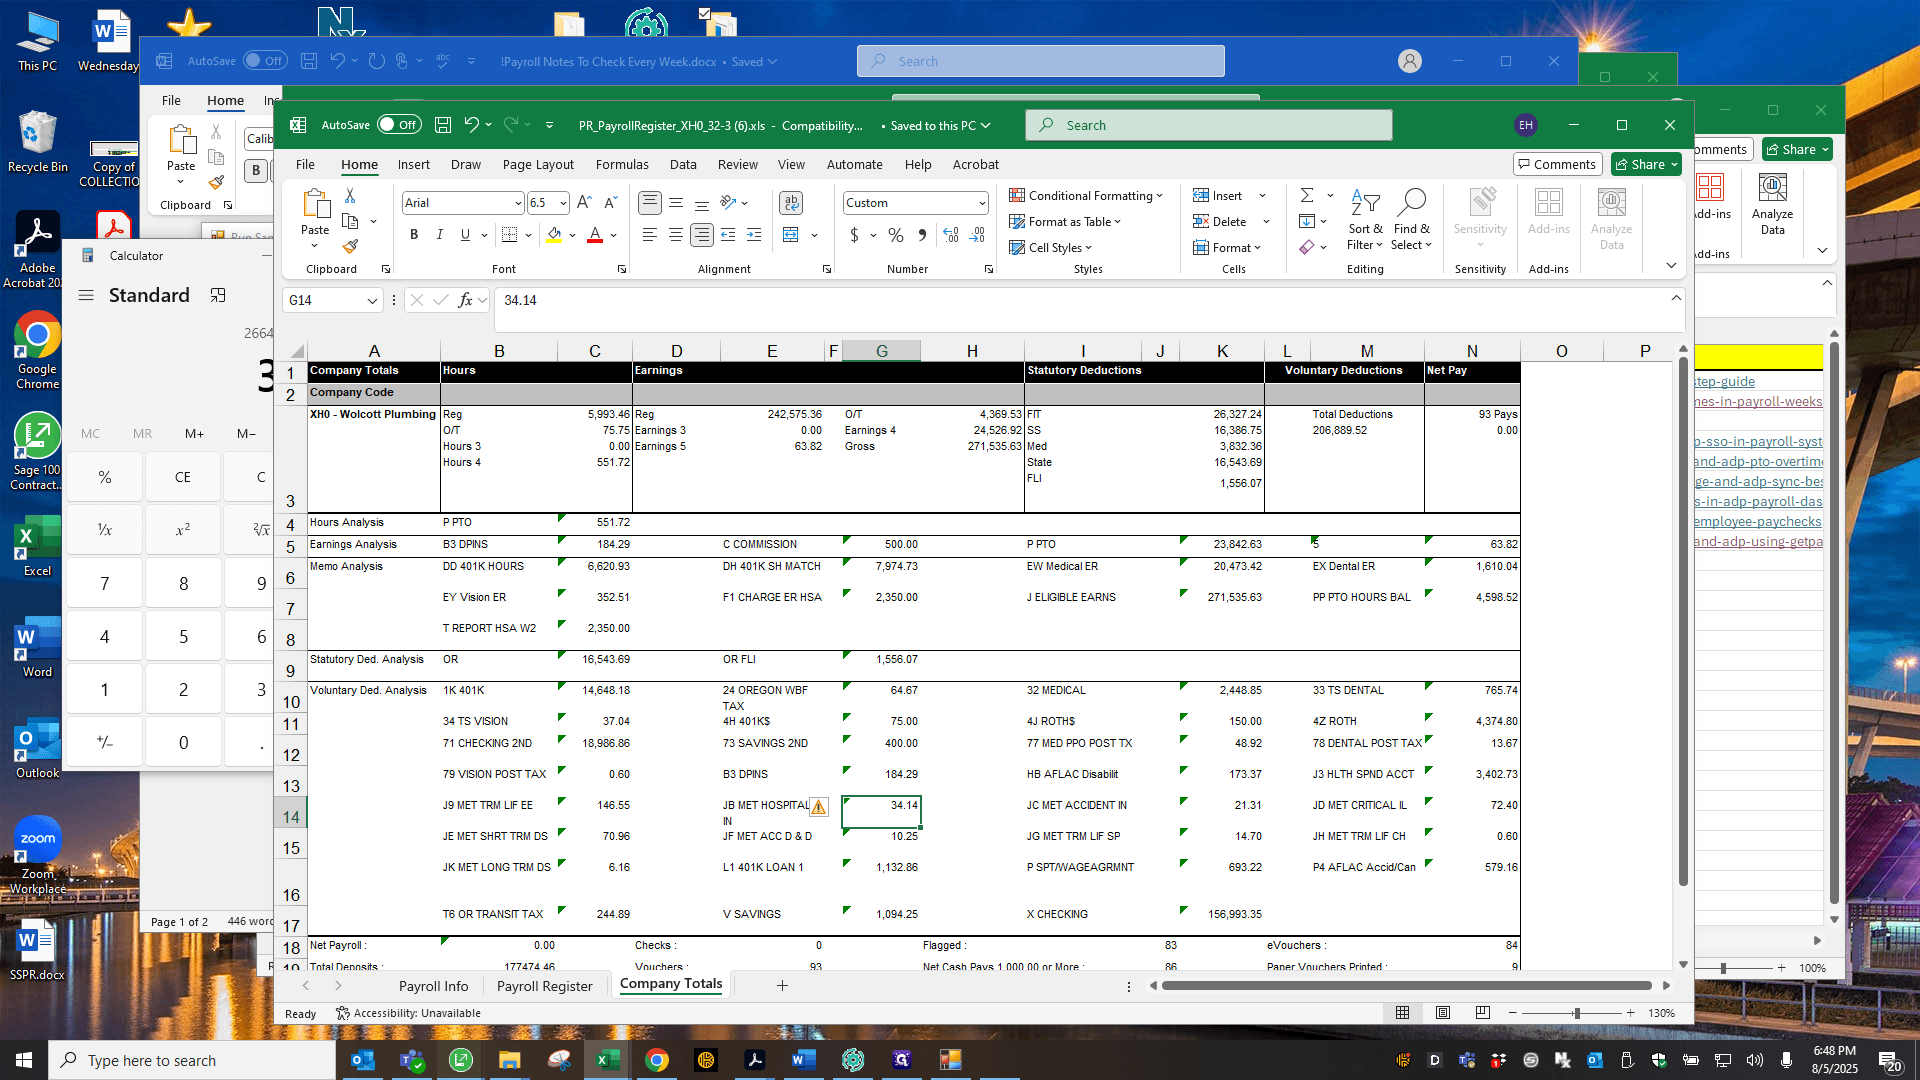Click the Format Painter icon in Excel

point(350,246)
